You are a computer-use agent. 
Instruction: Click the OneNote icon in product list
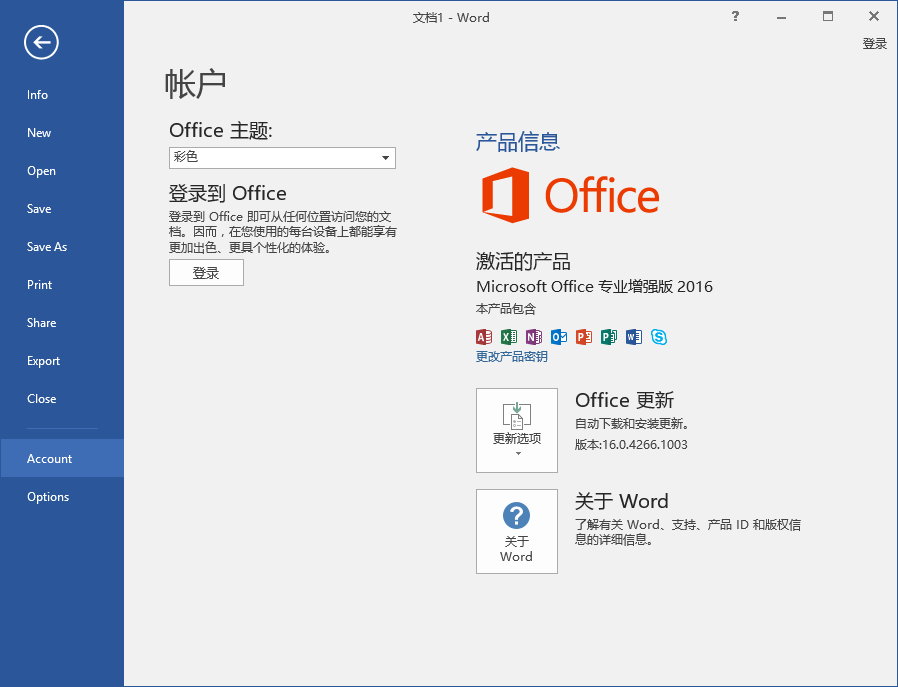point(534,337)
